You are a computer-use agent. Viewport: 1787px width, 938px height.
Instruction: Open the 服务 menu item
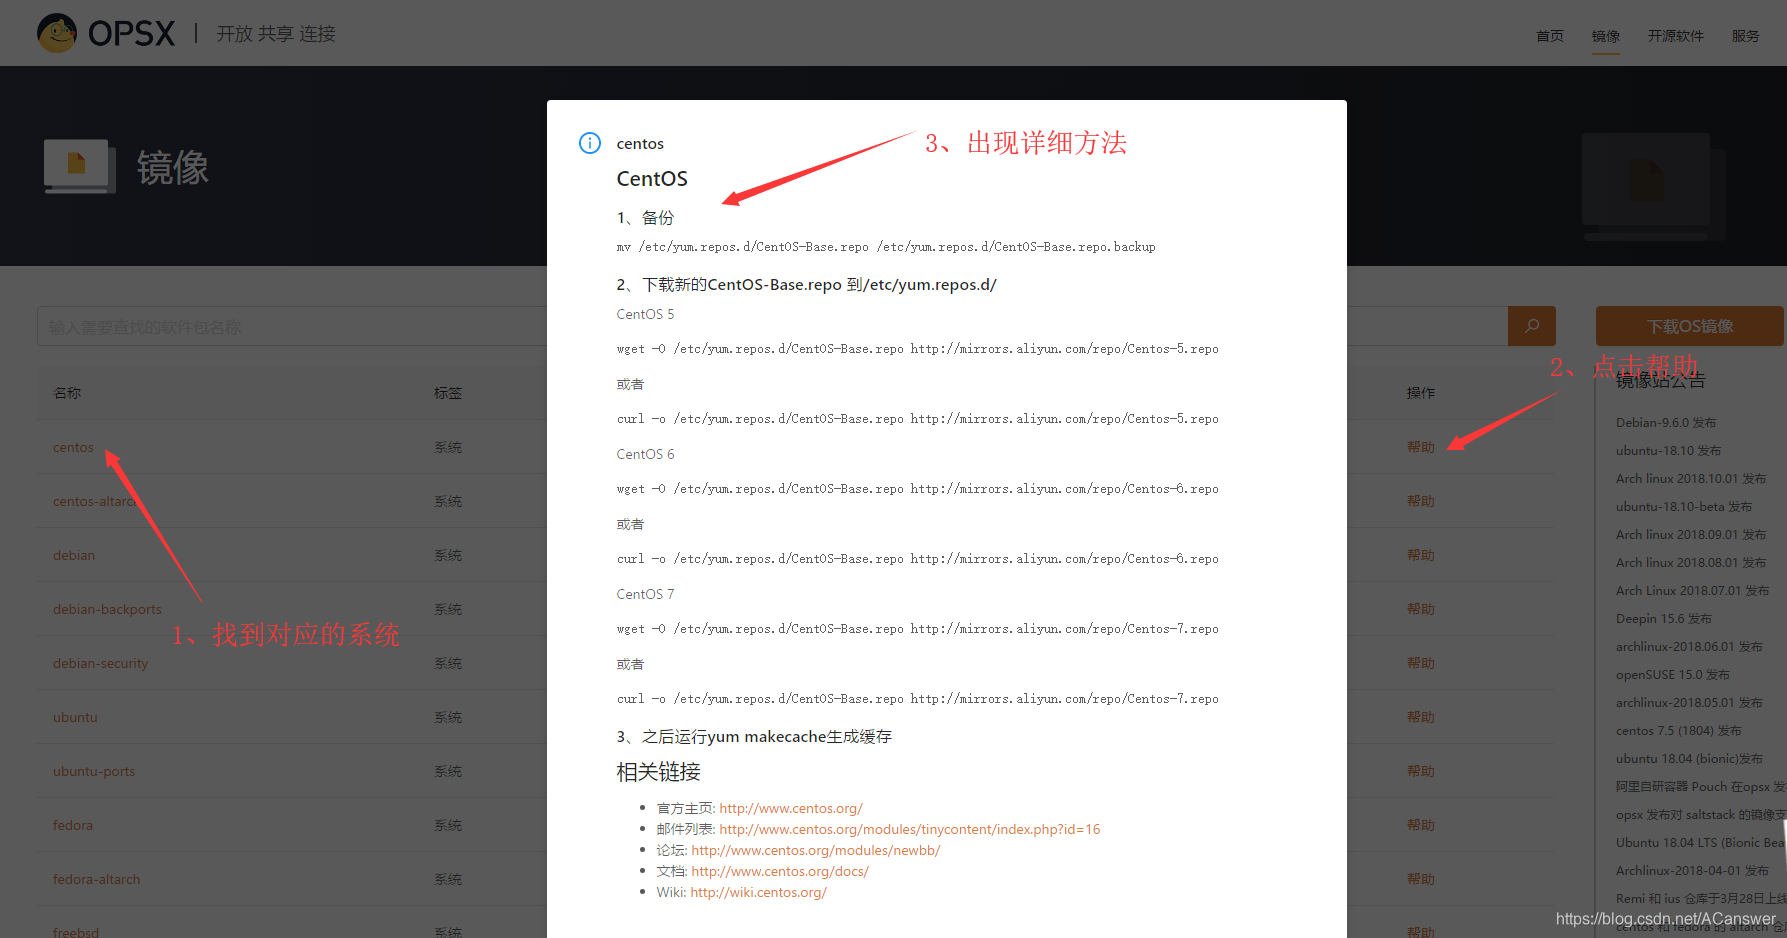coord(1746,36)
